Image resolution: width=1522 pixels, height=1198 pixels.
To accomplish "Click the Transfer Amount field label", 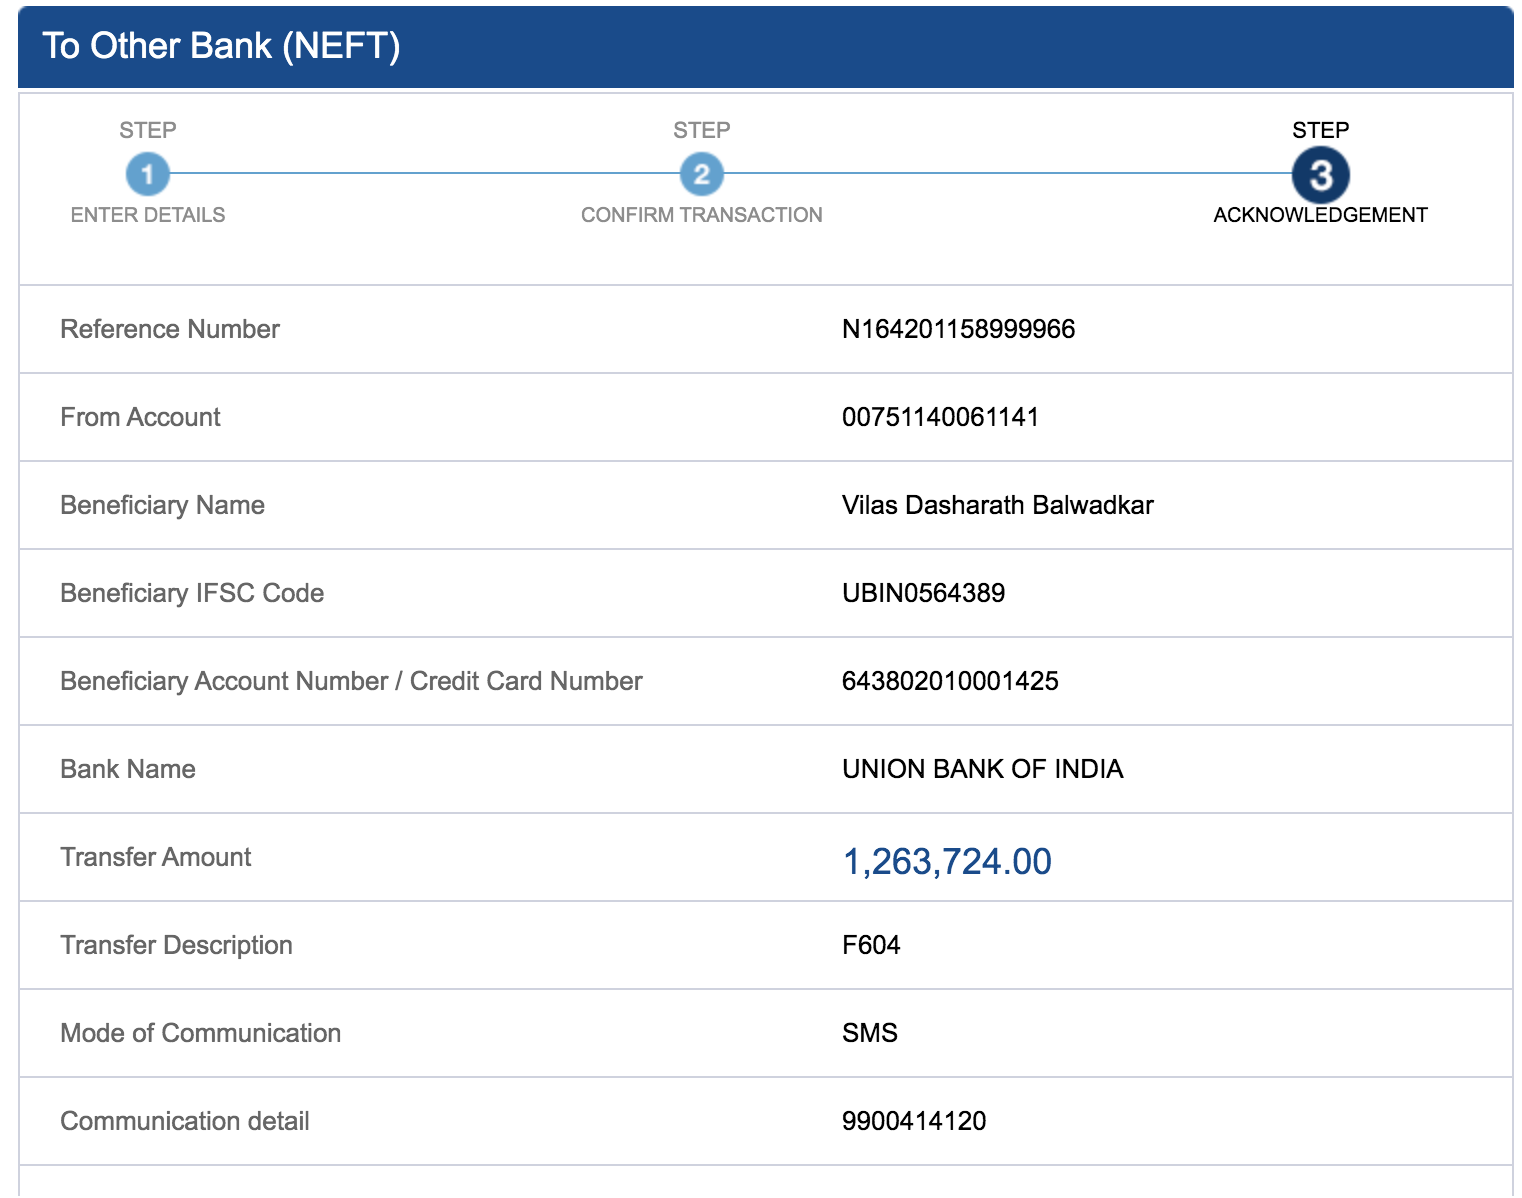I will pos(156,857).
